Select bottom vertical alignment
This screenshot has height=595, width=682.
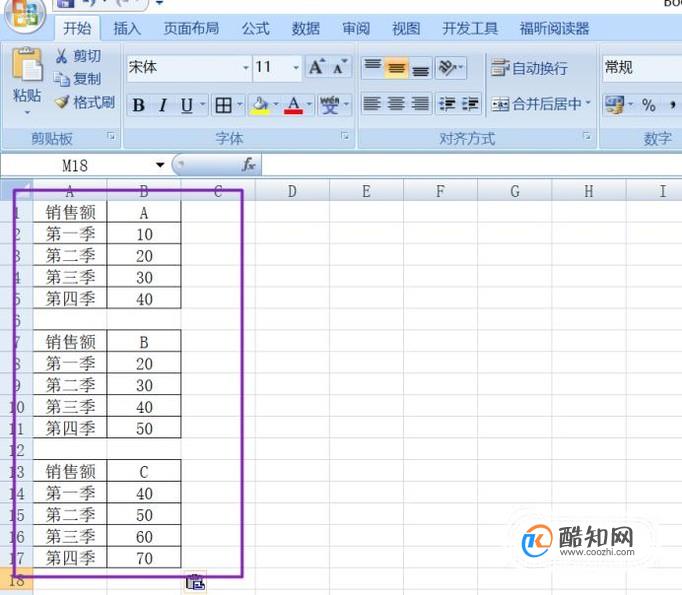pos(420,67)
